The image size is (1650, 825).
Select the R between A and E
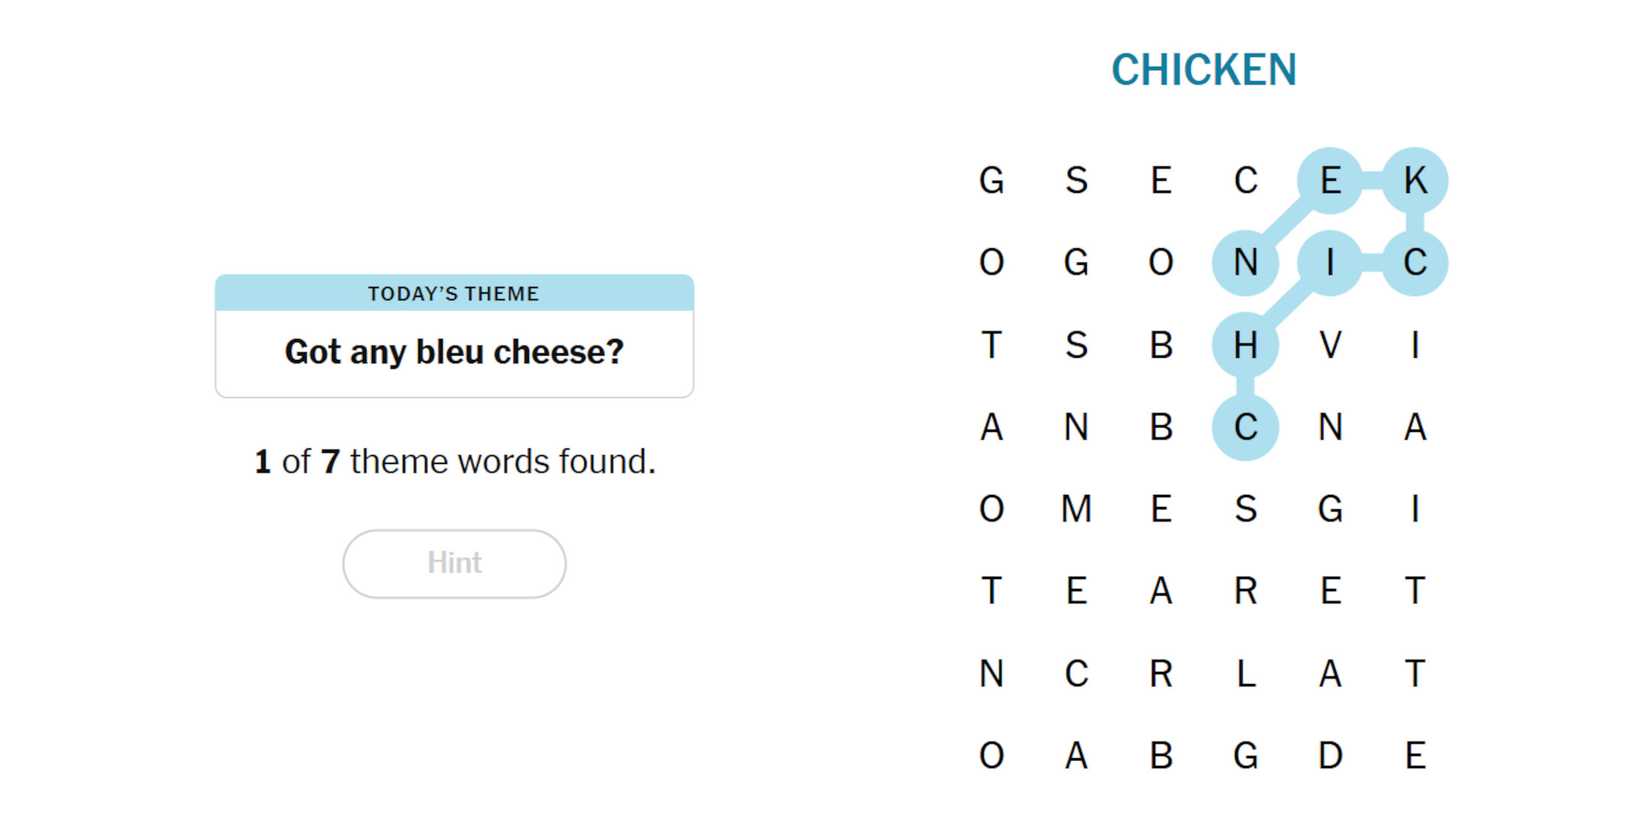click(1245, 591)
